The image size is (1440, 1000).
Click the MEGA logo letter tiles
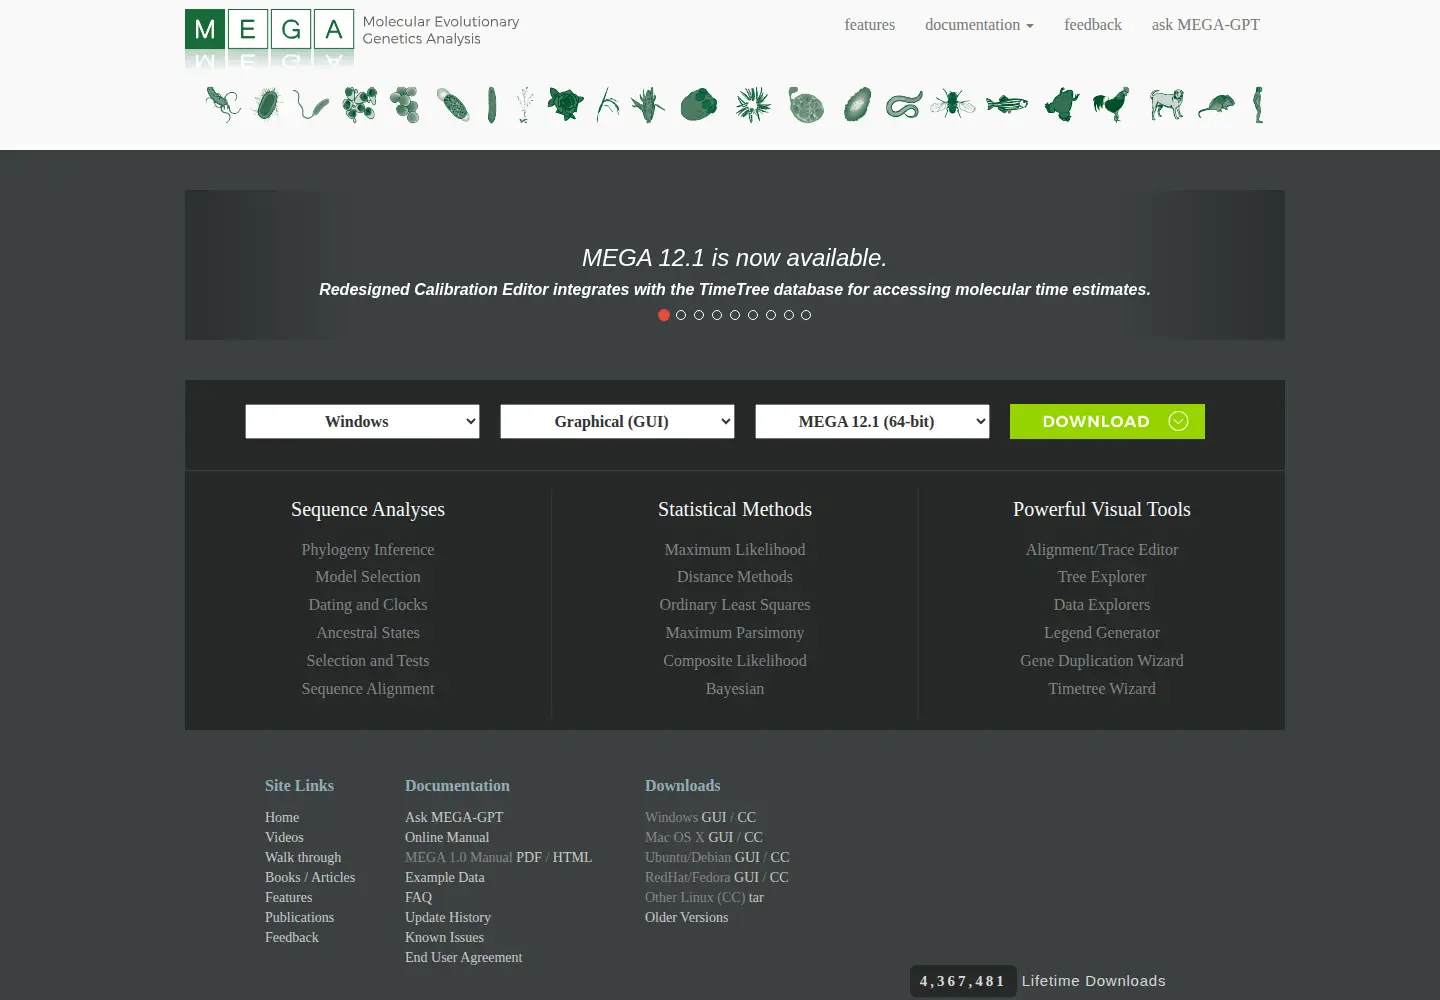pyautogui.click(x=270, y=30)
